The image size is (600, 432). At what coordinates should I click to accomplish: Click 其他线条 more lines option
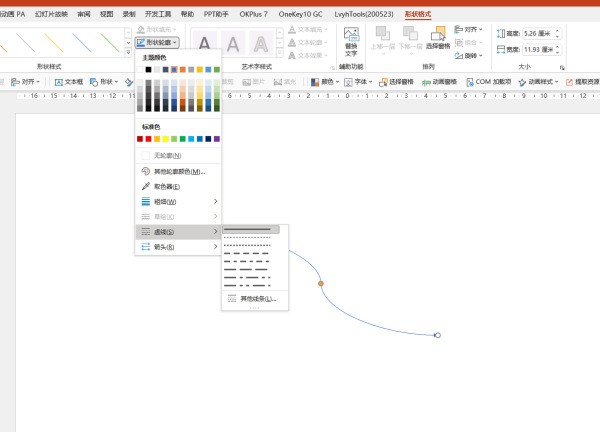(256, 298)
